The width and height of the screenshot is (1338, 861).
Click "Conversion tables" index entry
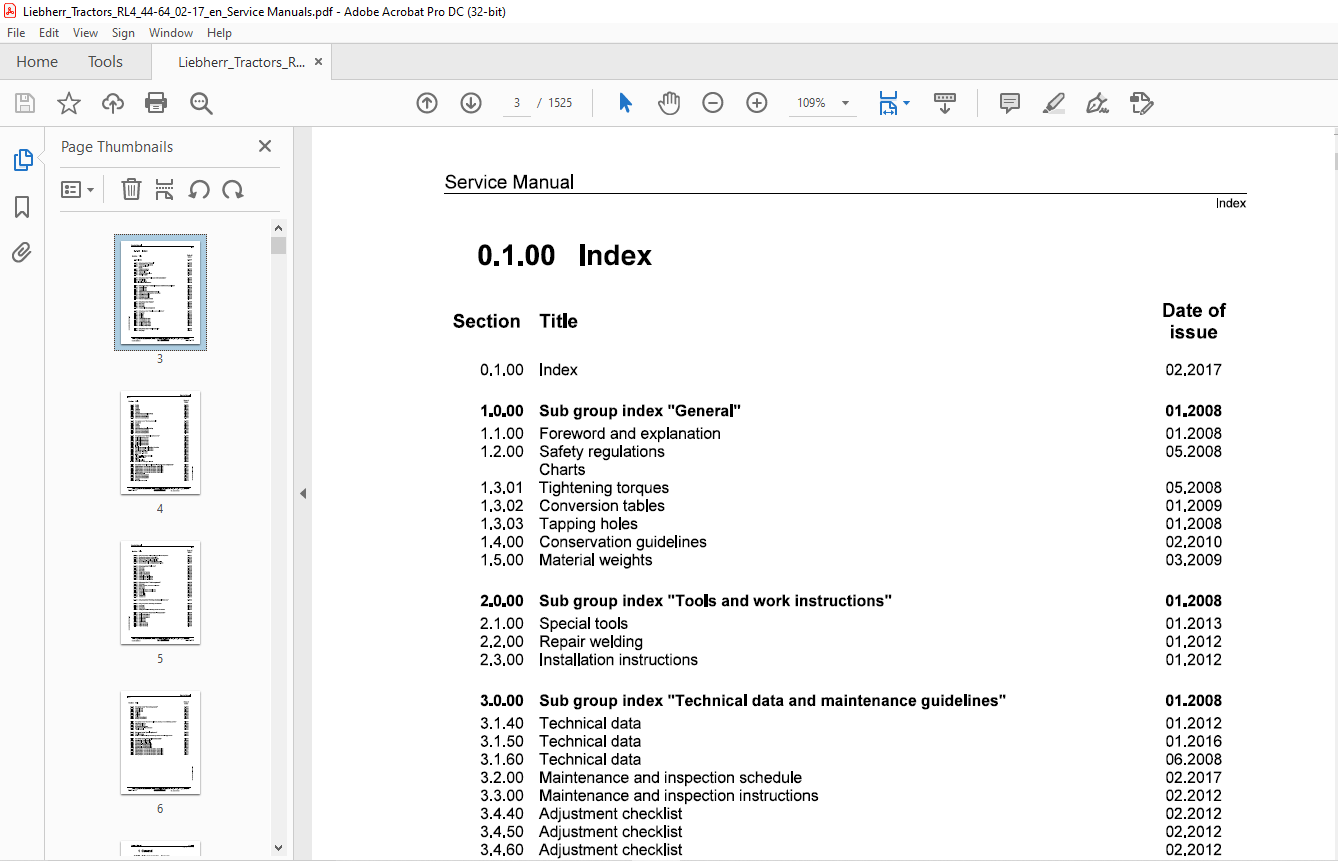(x=602, y=506)
